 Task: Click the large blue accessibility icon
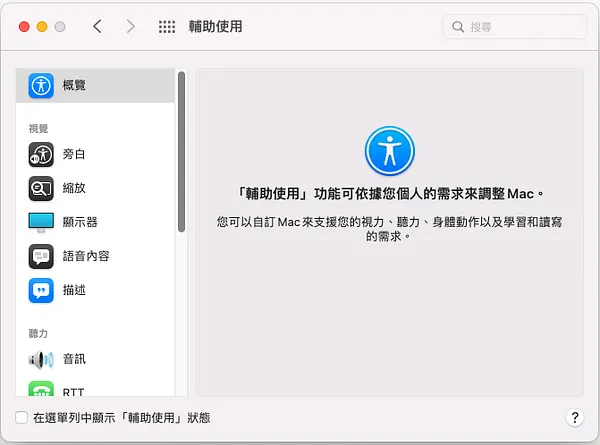(390, 151)
